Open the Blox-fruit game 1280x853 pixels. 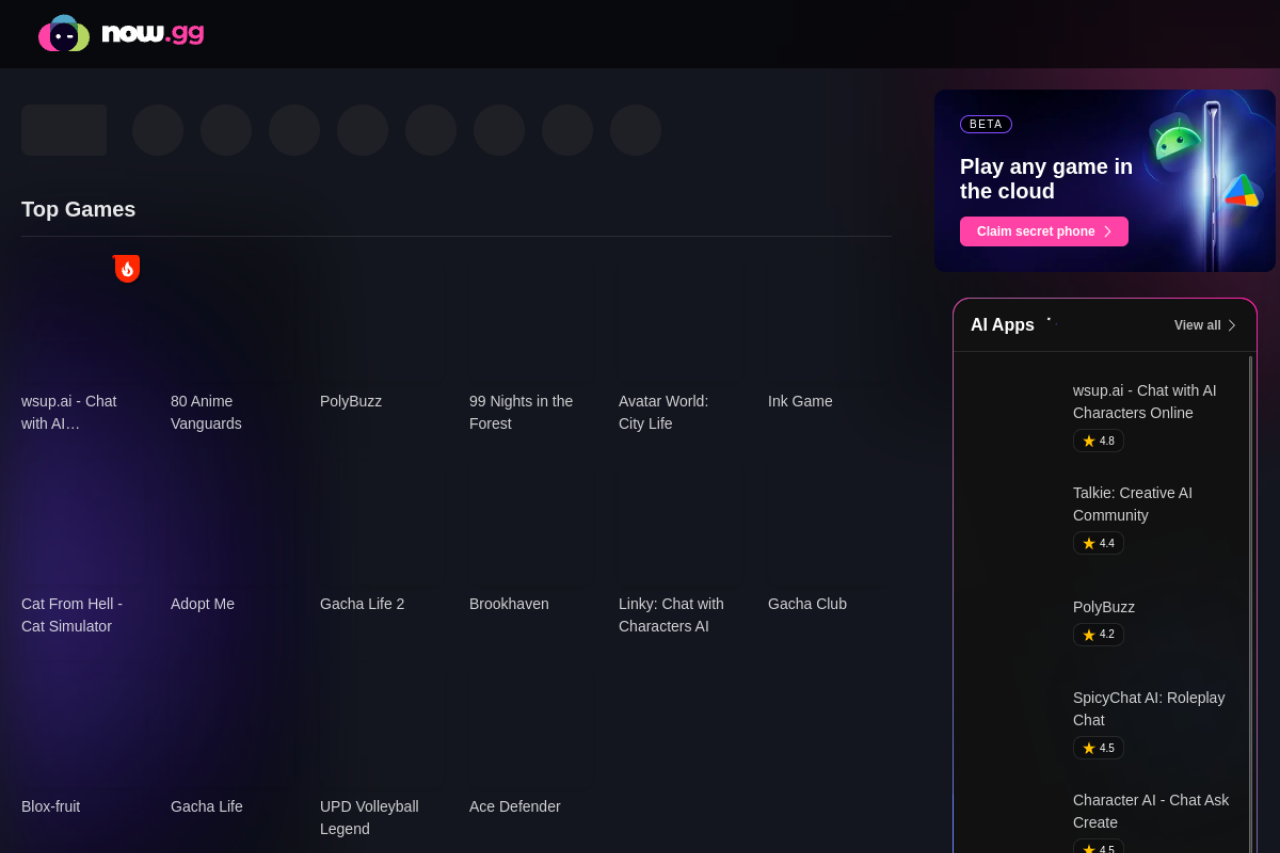pos(50,807)
